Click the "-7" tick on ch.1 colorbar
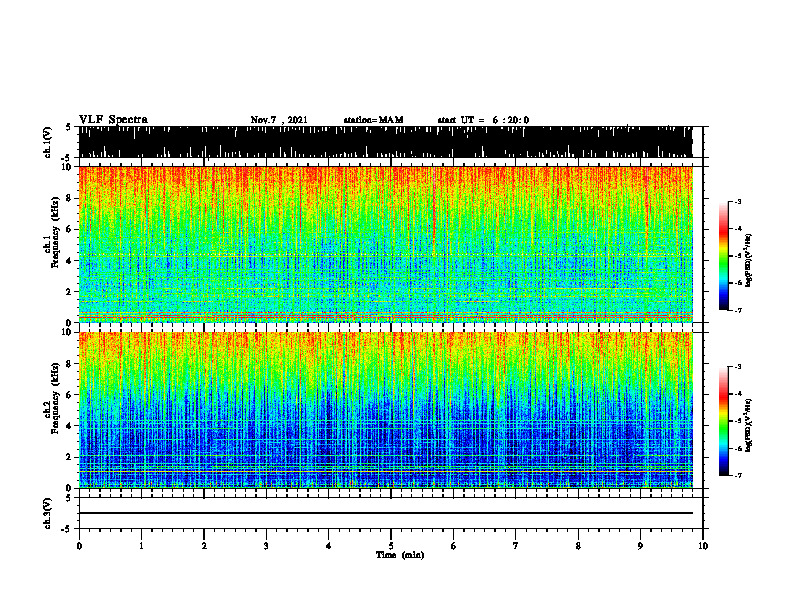792x612 pixels. coord(738,310)
